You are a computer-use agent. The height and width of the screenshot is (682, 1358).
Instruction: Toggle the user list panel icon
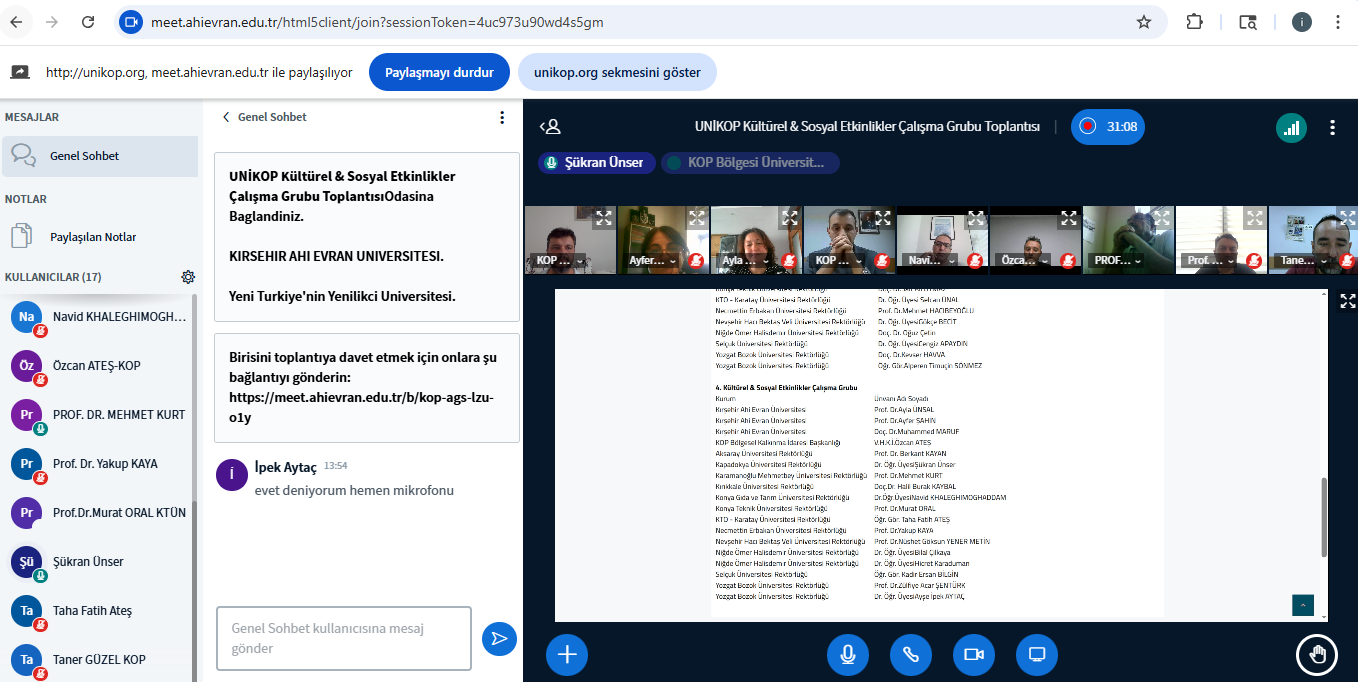(x=550, y=127)
